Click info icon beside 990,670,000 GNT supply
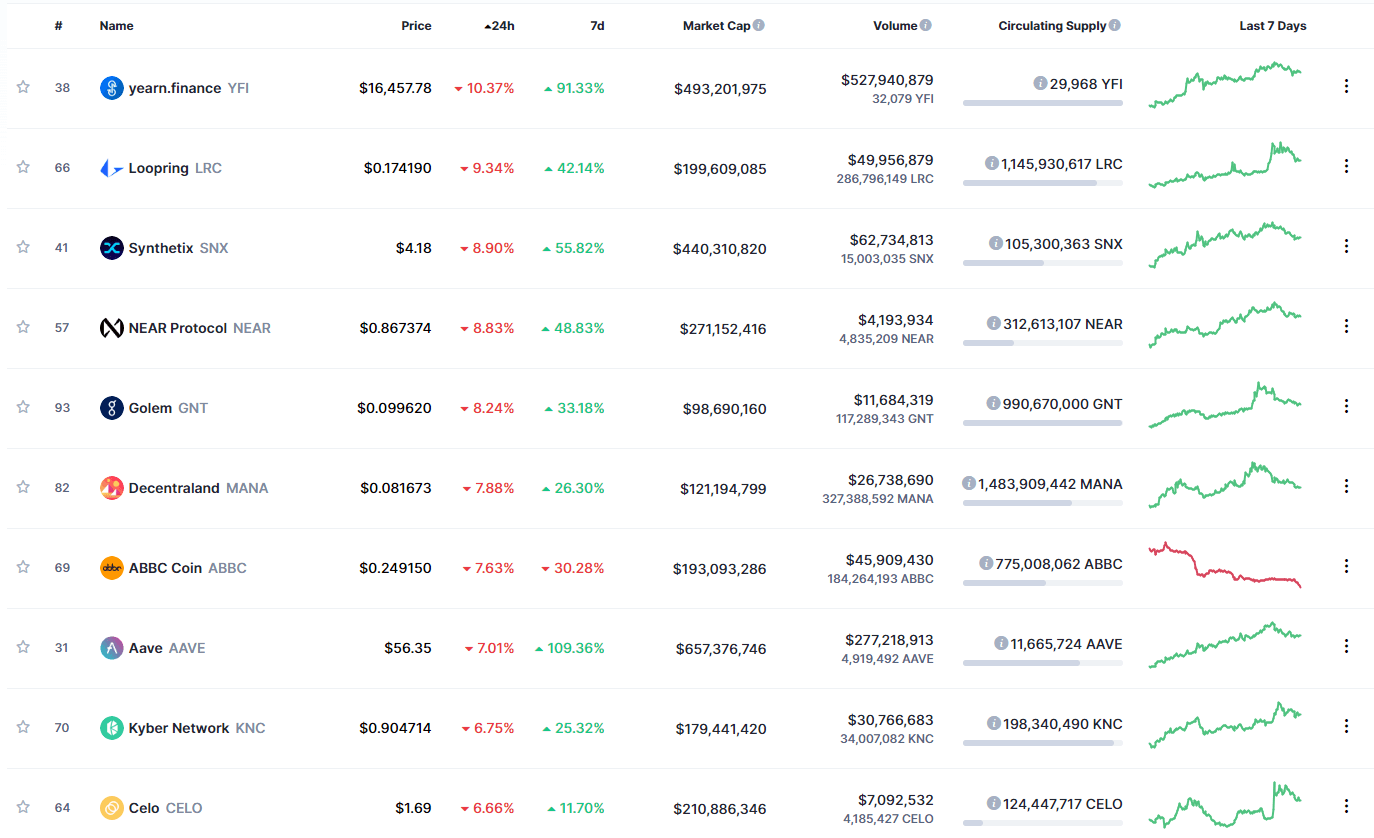 click(x=993, y=403)
